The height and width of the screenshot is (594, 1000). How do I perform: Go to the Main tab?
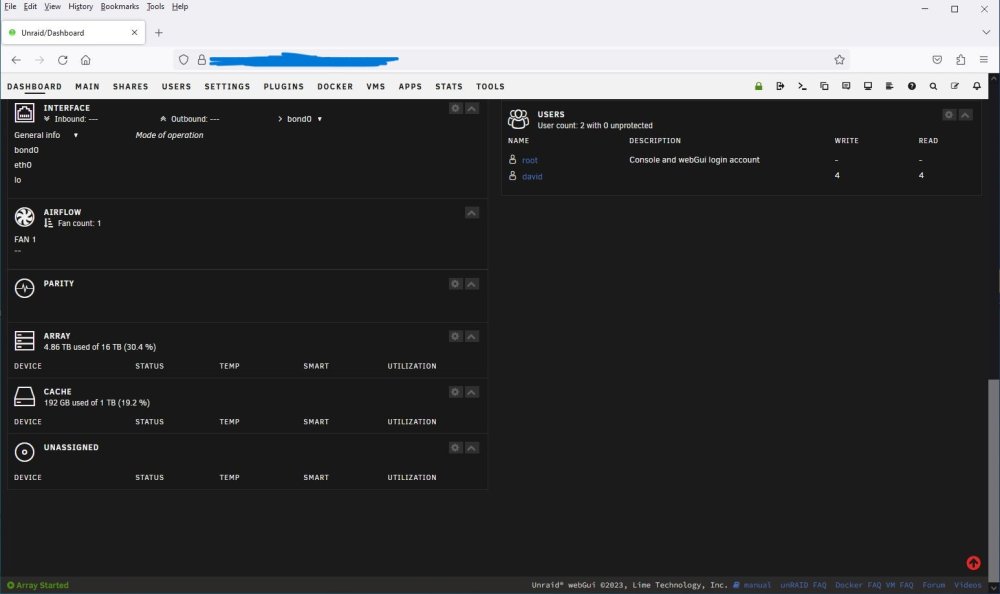pos(87,87)
